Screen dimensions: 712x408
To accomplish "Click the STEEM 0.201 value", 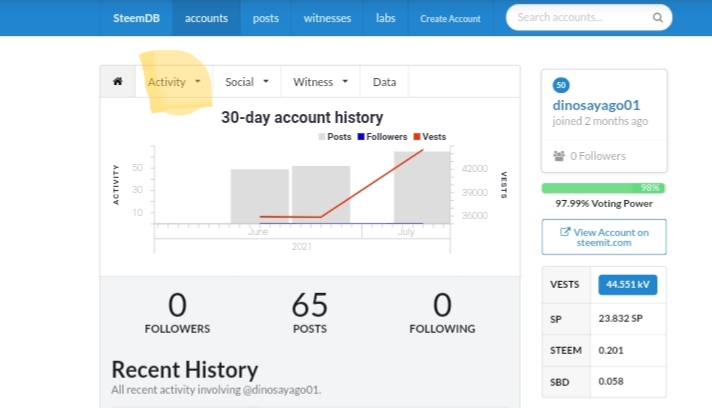I will [611, 350].
